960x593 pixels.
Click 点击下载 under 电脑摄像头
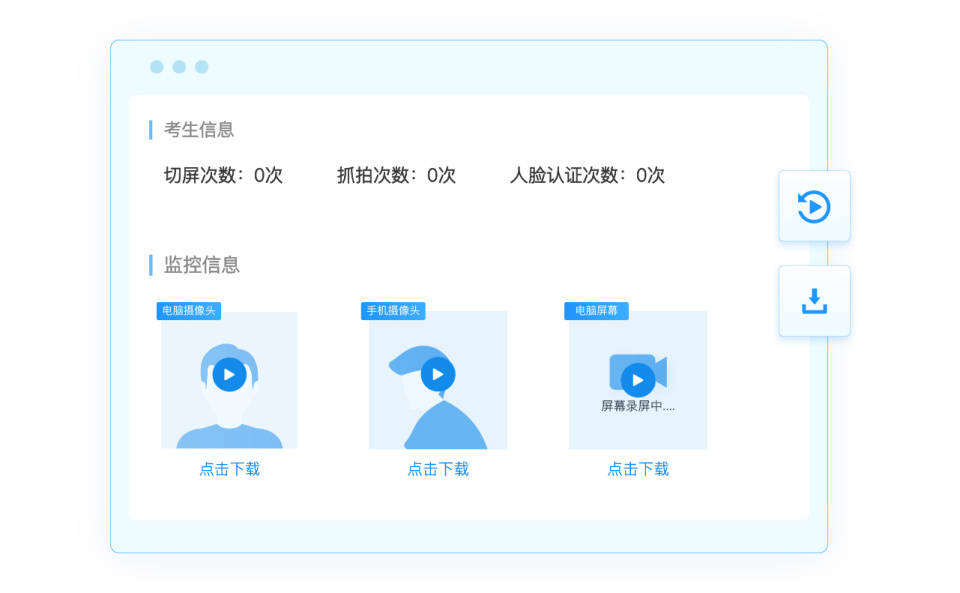coord(230,469)
